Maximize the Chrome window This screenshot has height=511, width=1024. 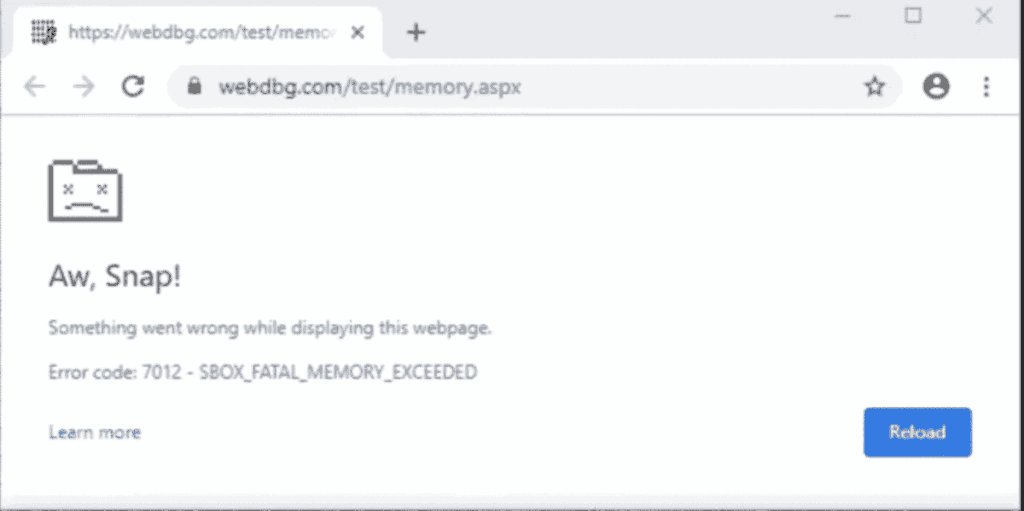pyautogui.click(x=913, y=16)
